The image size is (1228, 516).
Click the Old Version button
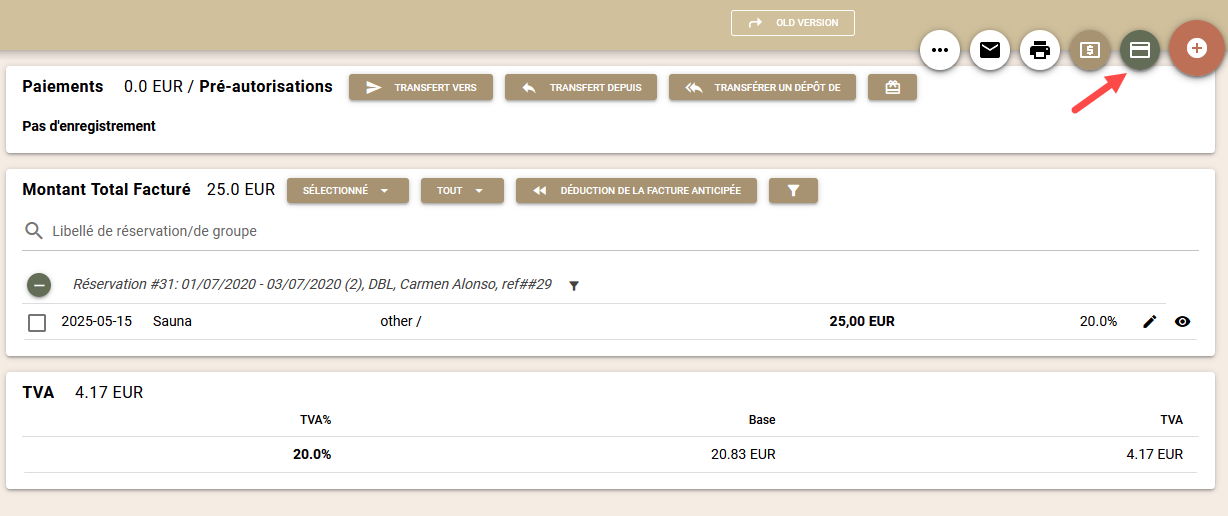pos(793,23)
